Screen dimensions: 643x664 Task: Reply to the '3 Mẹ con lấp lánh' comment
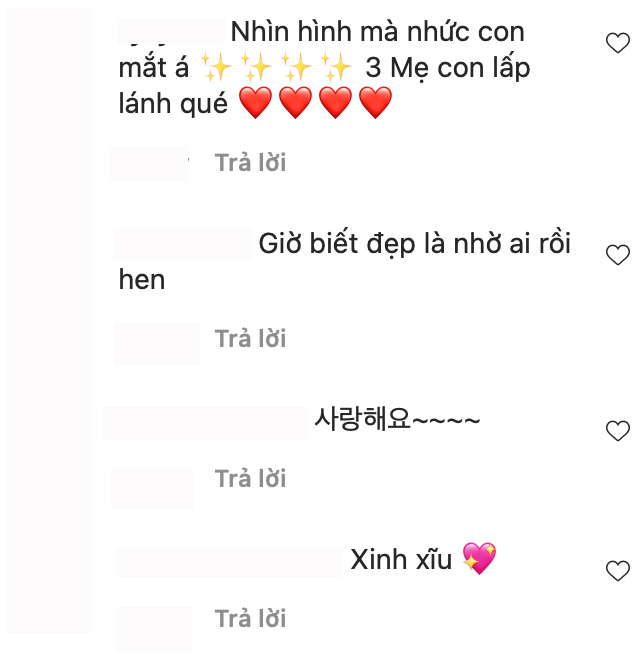click(250, 163)
